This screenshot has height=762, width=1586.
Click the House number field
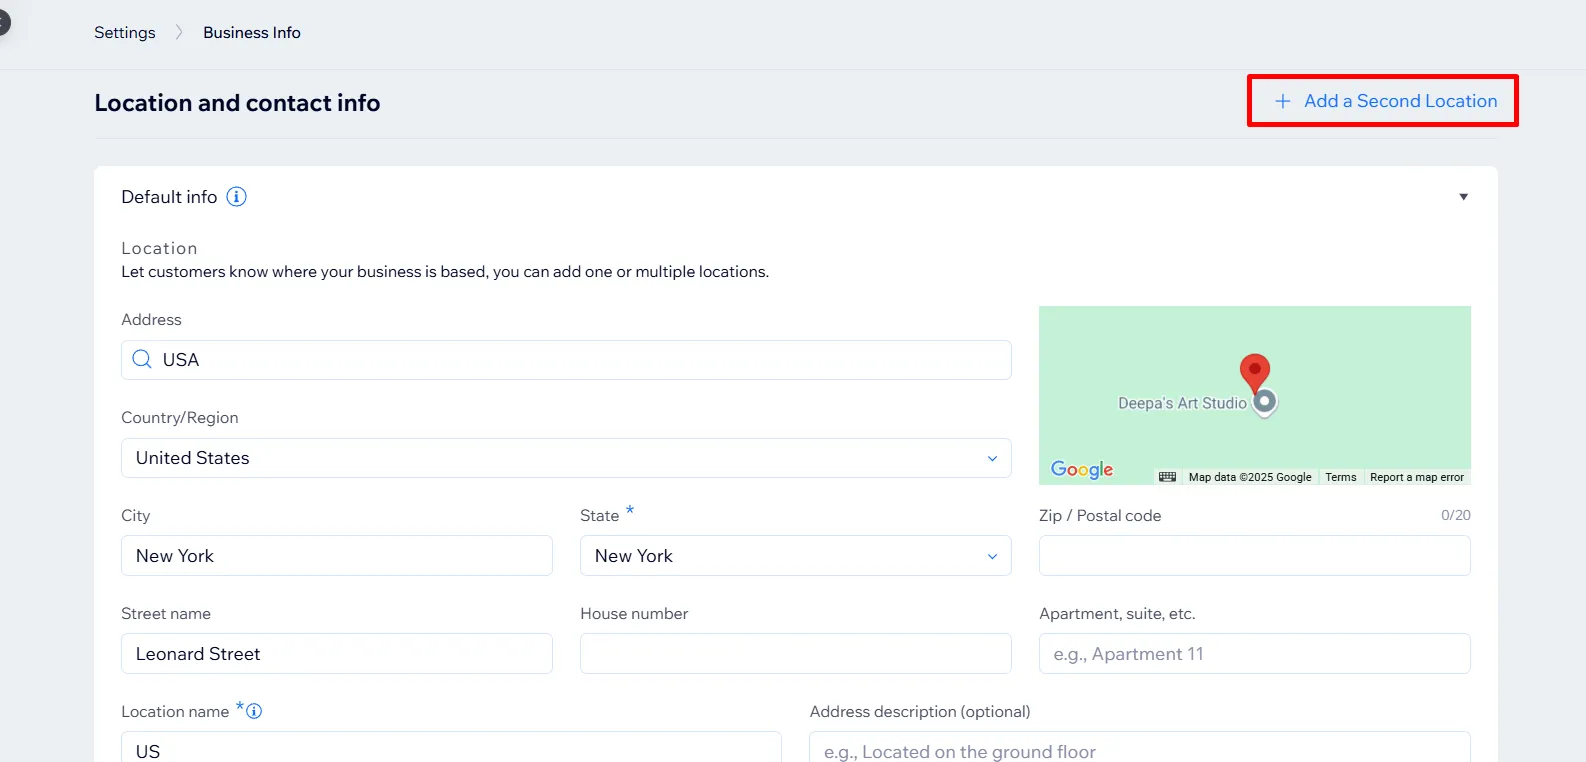(x=795, y=654)
